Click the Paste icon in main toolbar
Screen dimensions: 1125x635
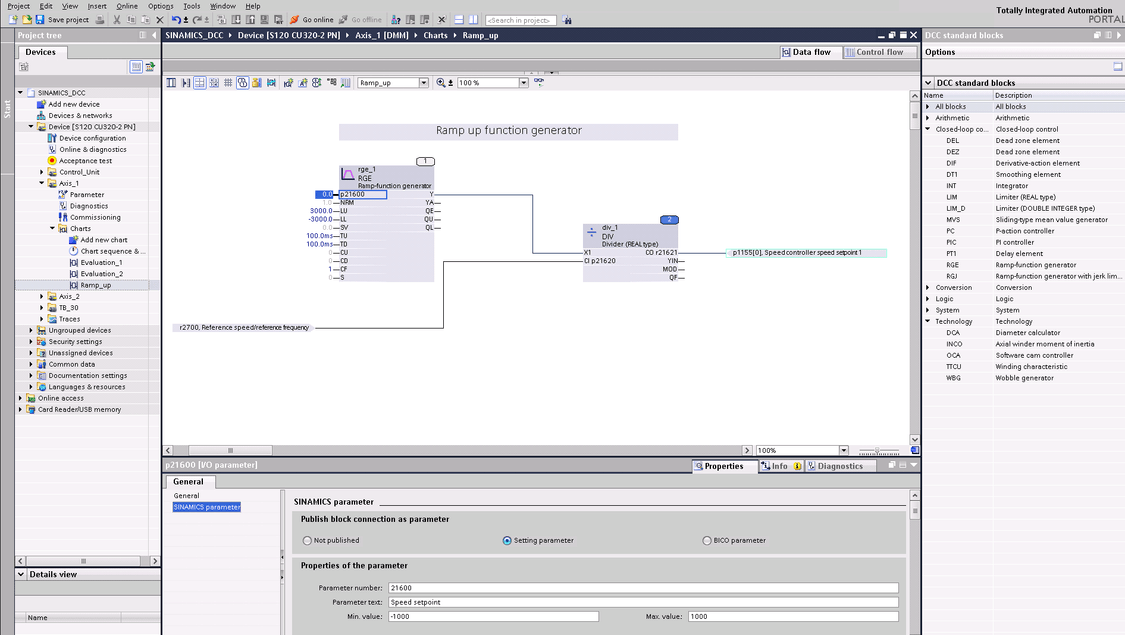click(146, 20)
